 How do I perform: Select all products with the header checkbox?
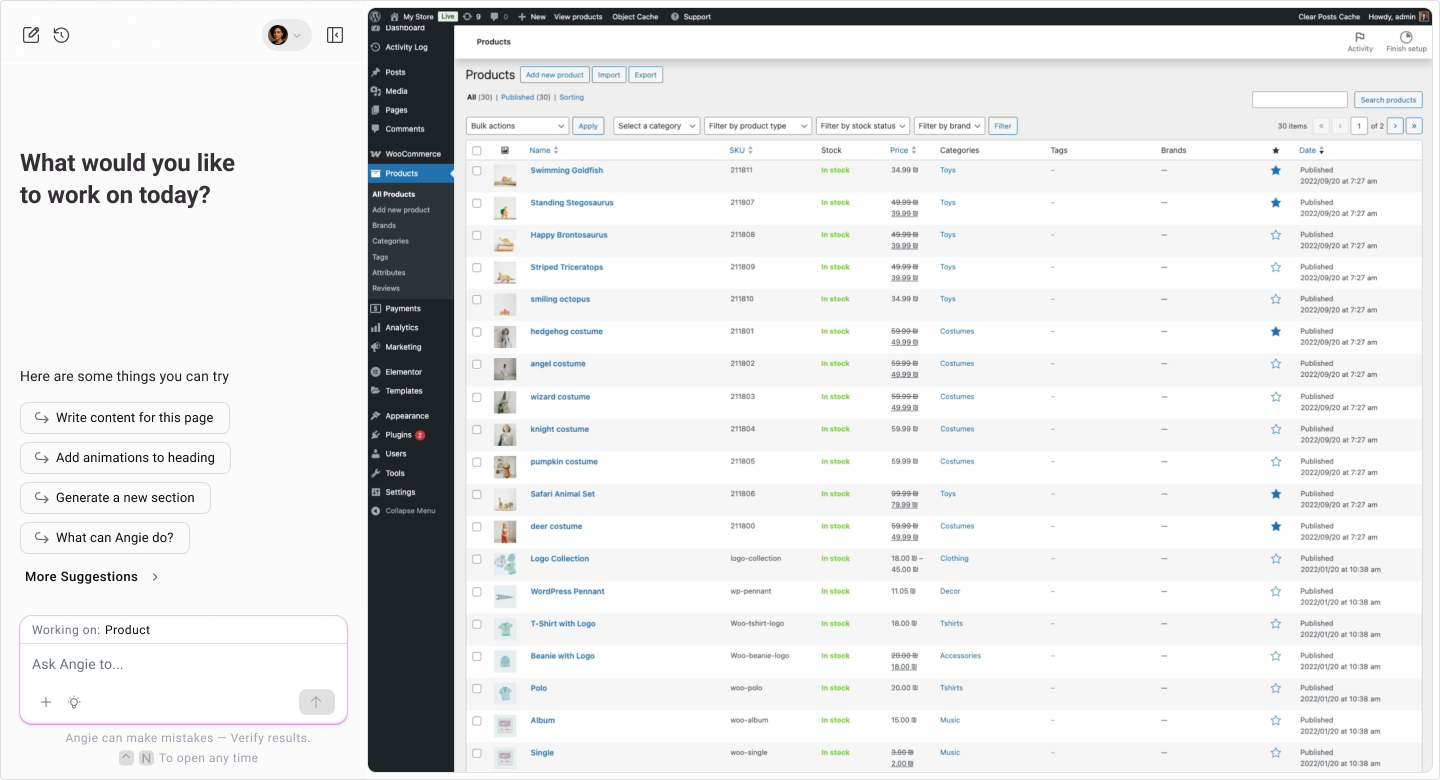coord(477,149)
